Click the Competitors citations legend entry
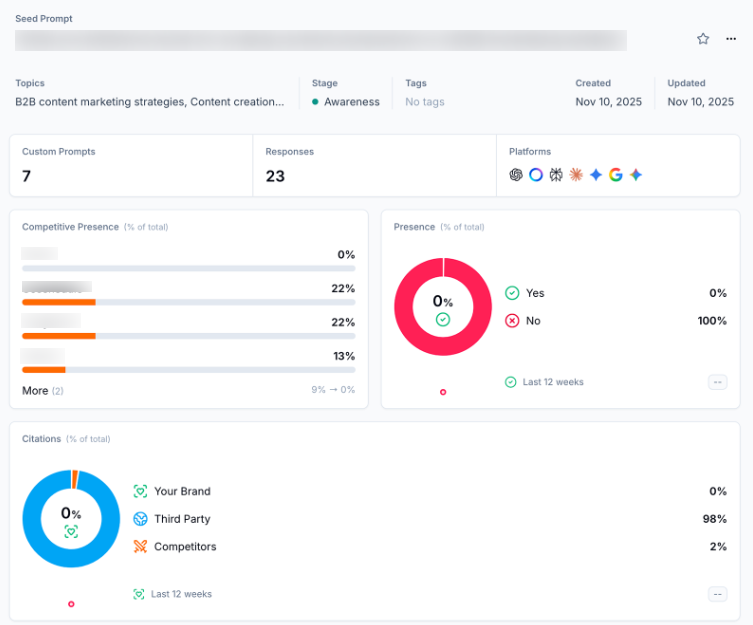Viewport: 753px width, 625px height. pyautogui.click(x=184, y=547)
